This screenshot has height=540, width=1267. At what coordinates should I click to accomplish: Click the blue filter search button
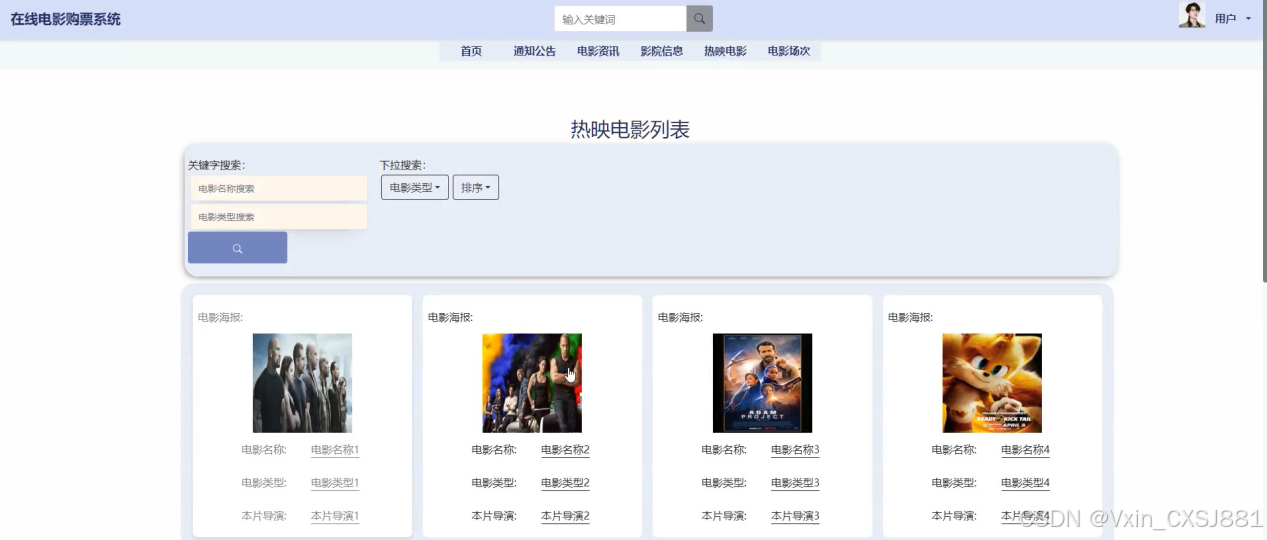237,248
